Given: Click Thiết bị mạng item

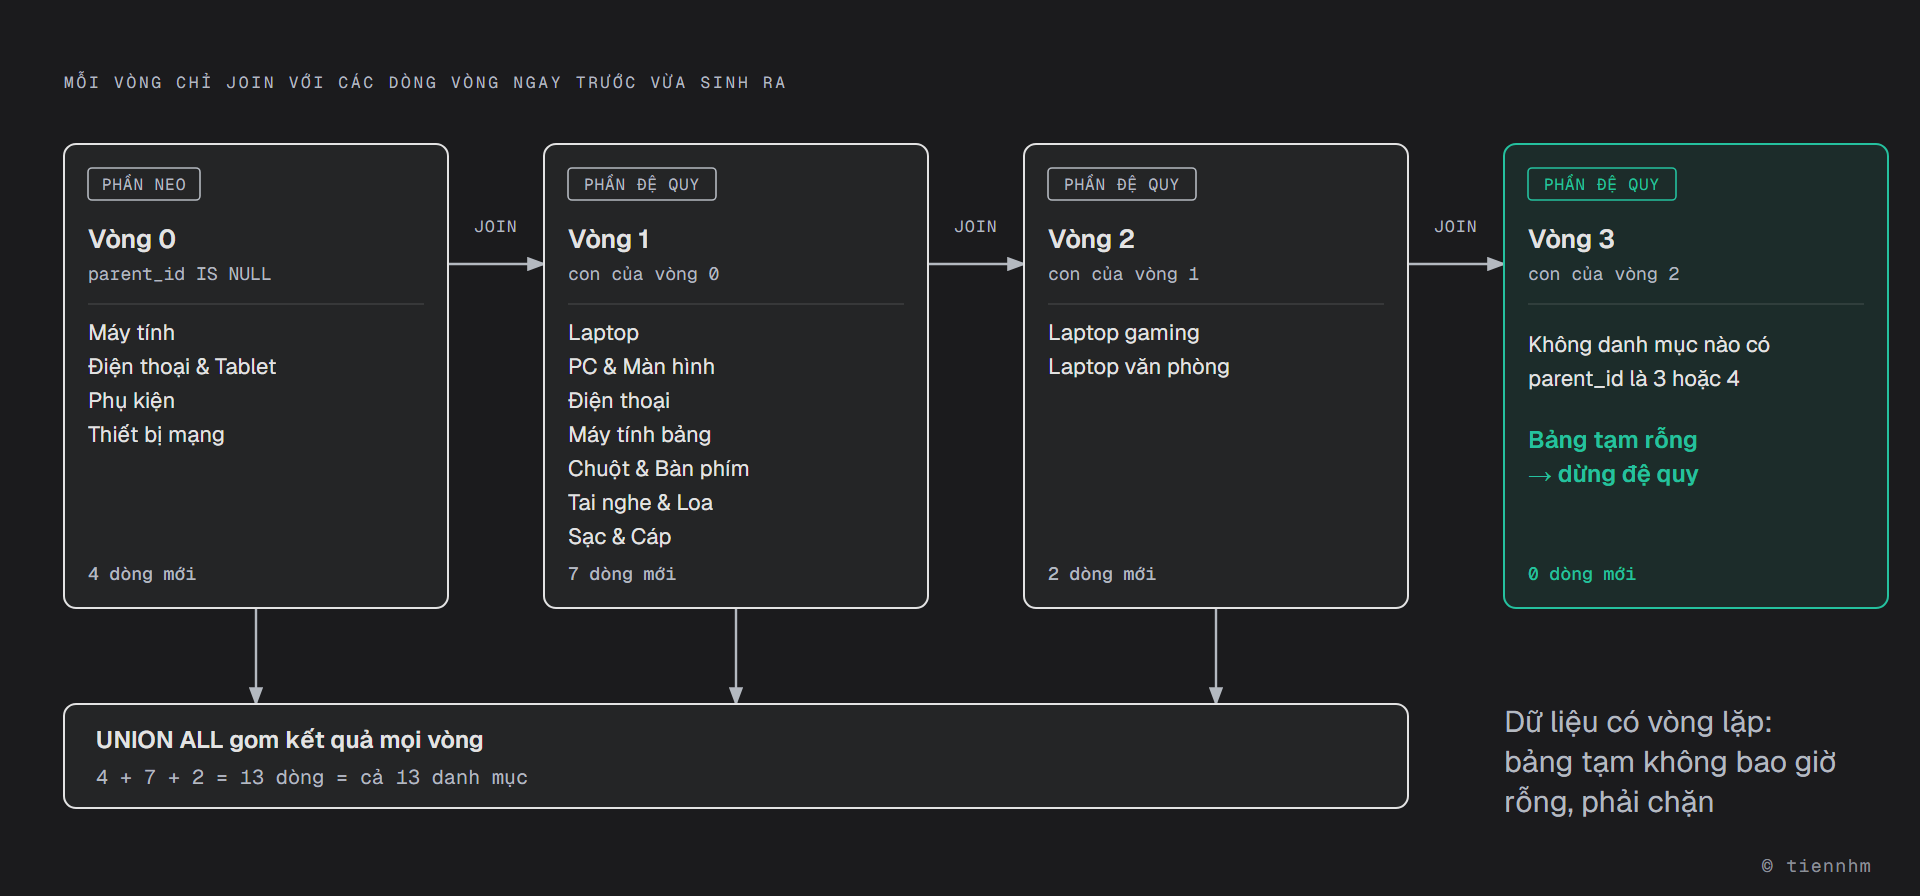Looking at the screenshot, I should (x=156, y=434).
